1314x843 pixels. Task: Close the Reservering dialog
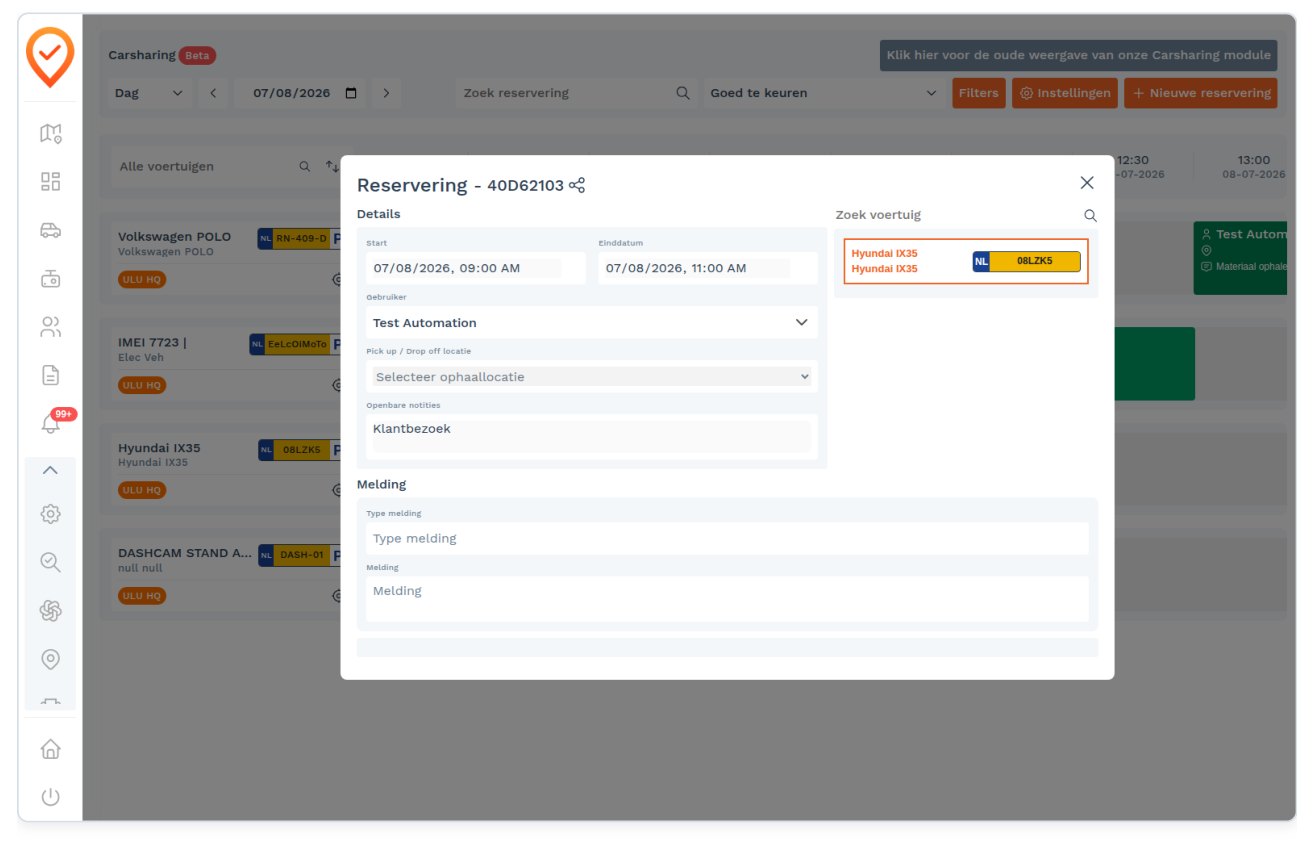[x=1087, y=183]
